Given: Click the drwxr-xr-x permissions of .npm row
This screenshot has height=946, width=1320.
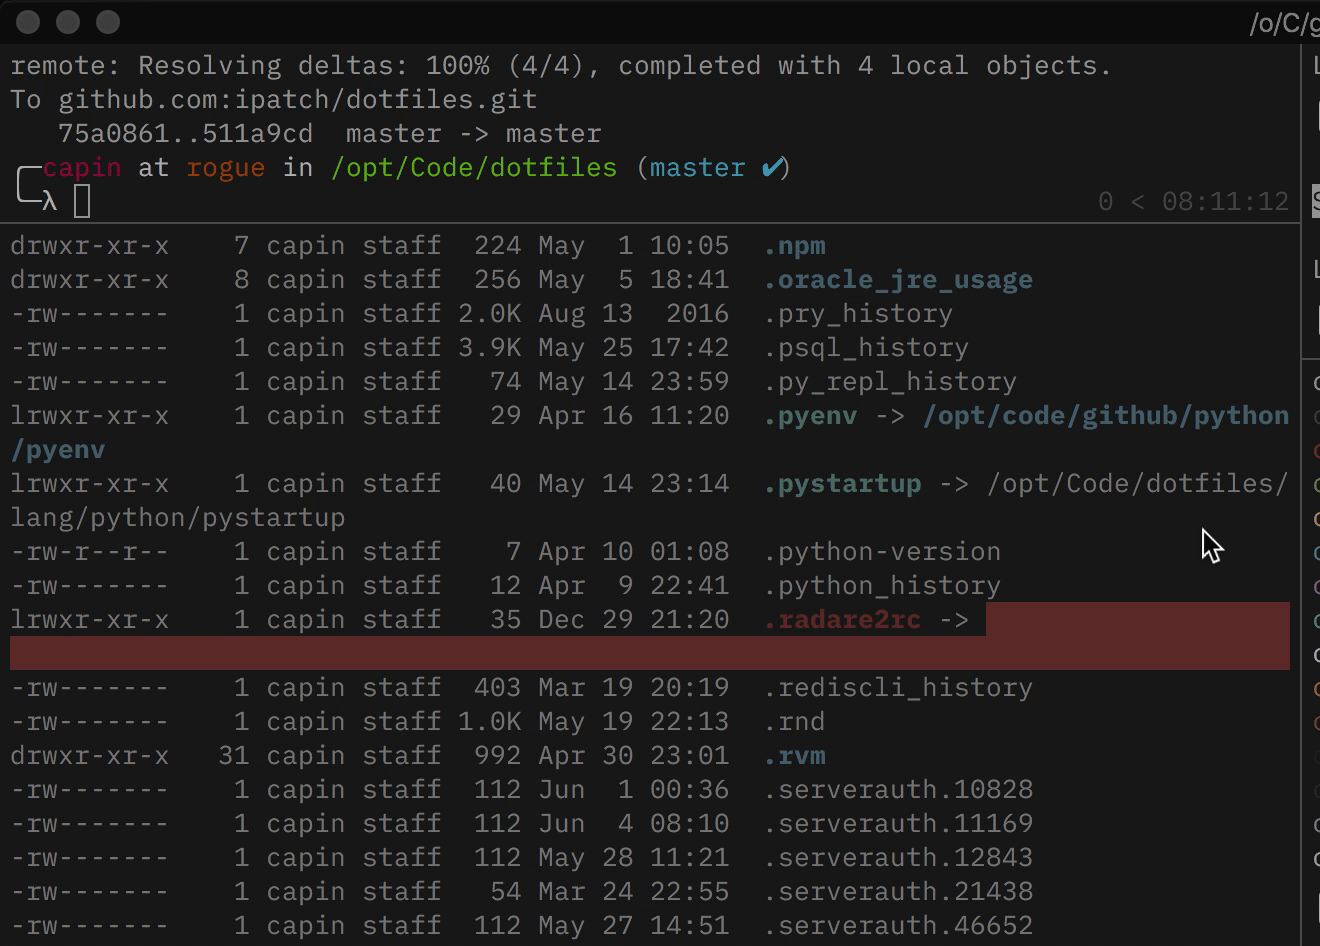Looking at the screenshot, I should [x=90, y=246].
